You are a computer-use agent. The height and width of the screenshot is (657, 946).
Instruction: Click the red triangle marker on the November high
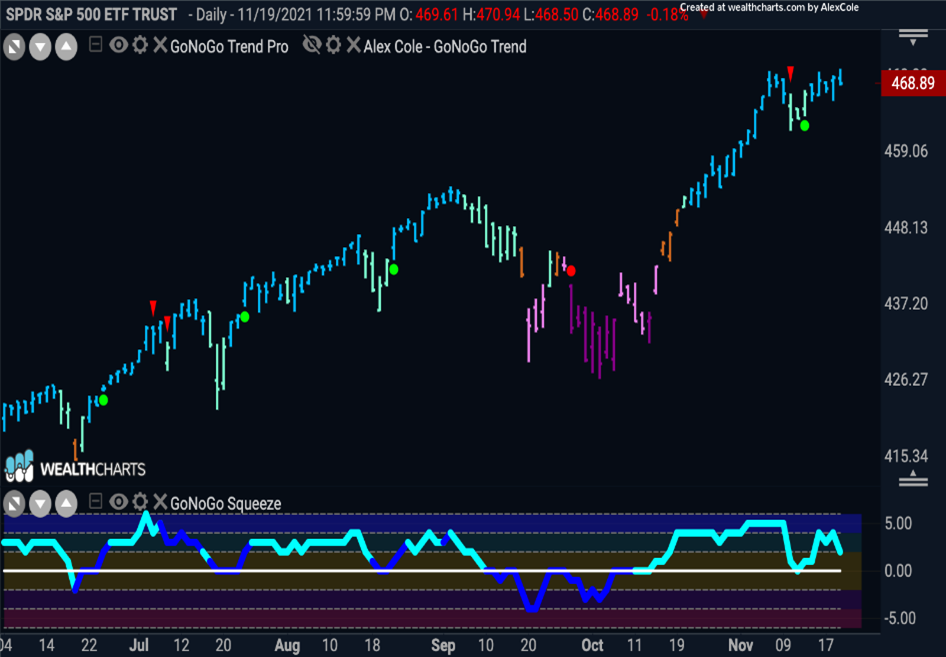click(x=790, y=74)
